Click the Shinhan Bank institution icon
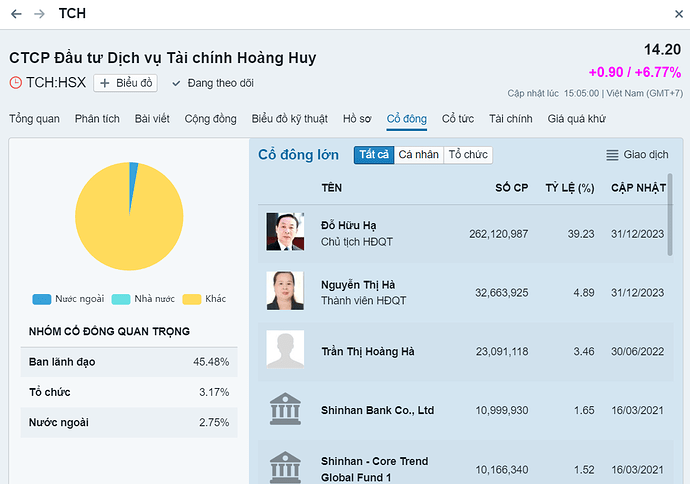Viewport: 690px width, 484px height. (285, 410)
